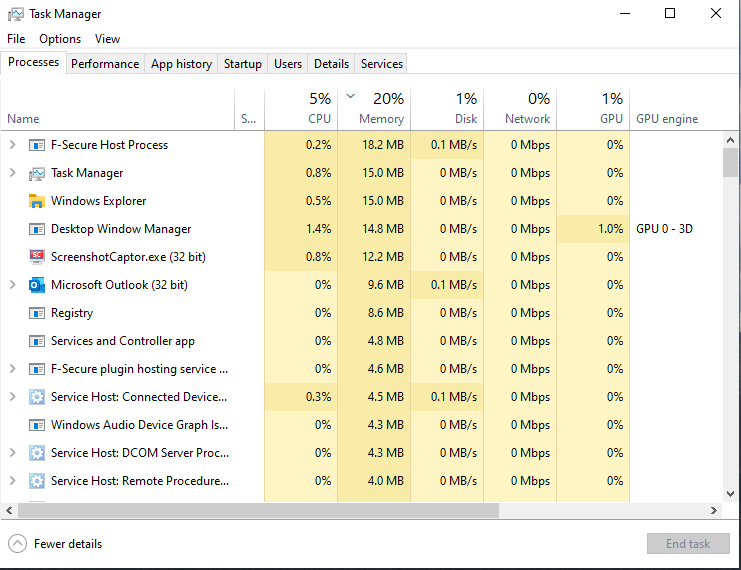Expand the F-Secure Host Process group

click(x=12, y=145)
